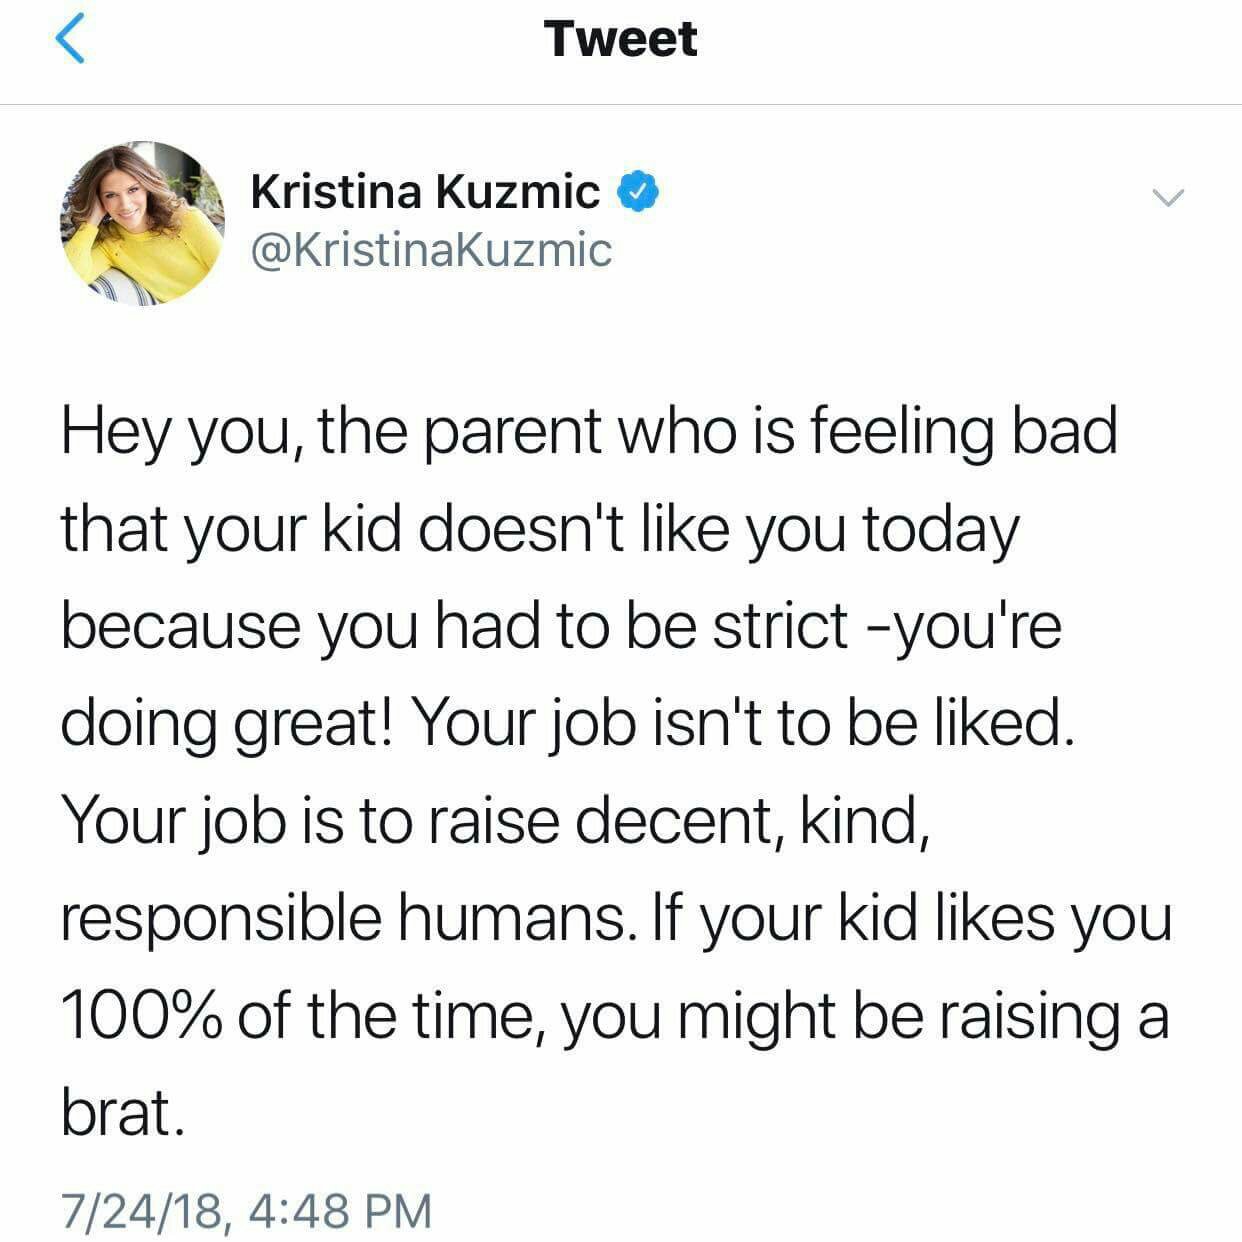Open the @KristinaKuzmic handle link

coord(430,250)
